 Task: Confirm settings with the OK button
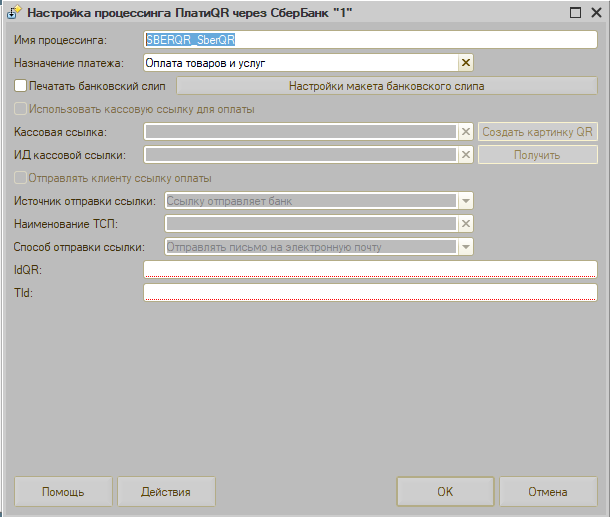[x=445, y=492]
